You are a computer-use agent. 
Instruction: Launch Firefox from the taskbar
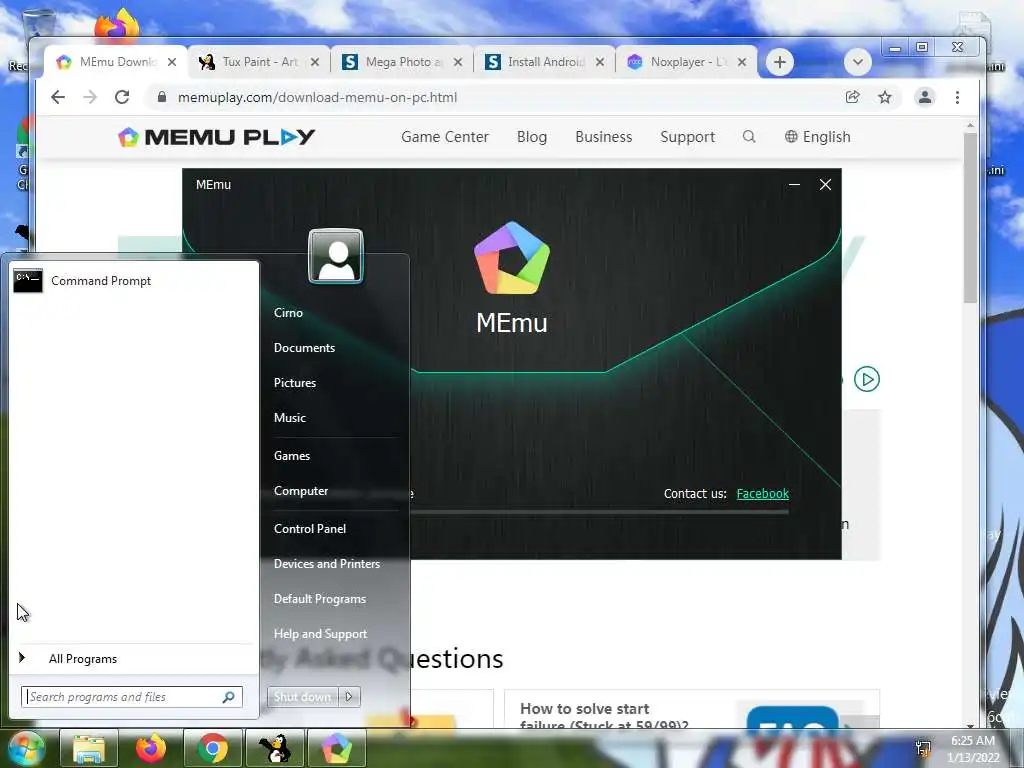click(x=151, y=748)
